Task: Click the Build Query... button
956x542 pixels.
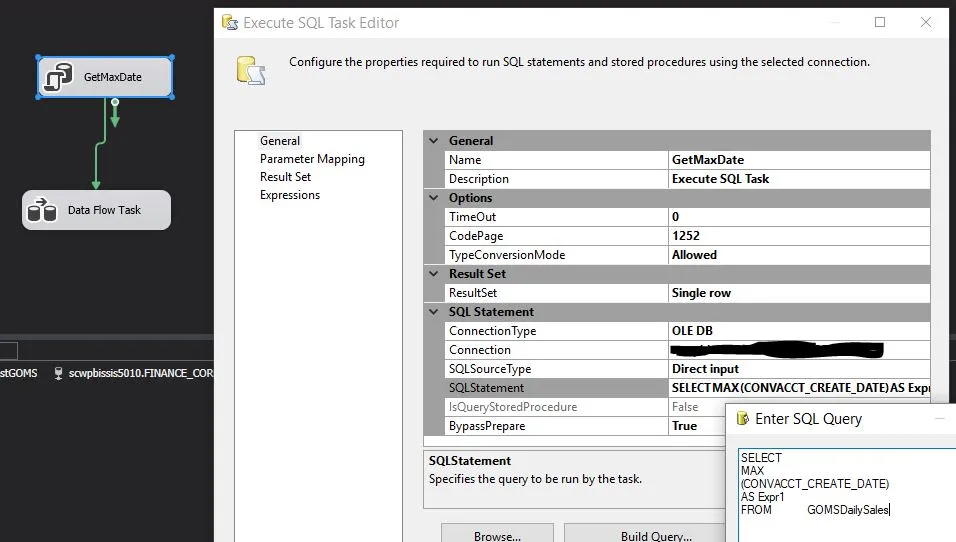Action: pos(645,534)
